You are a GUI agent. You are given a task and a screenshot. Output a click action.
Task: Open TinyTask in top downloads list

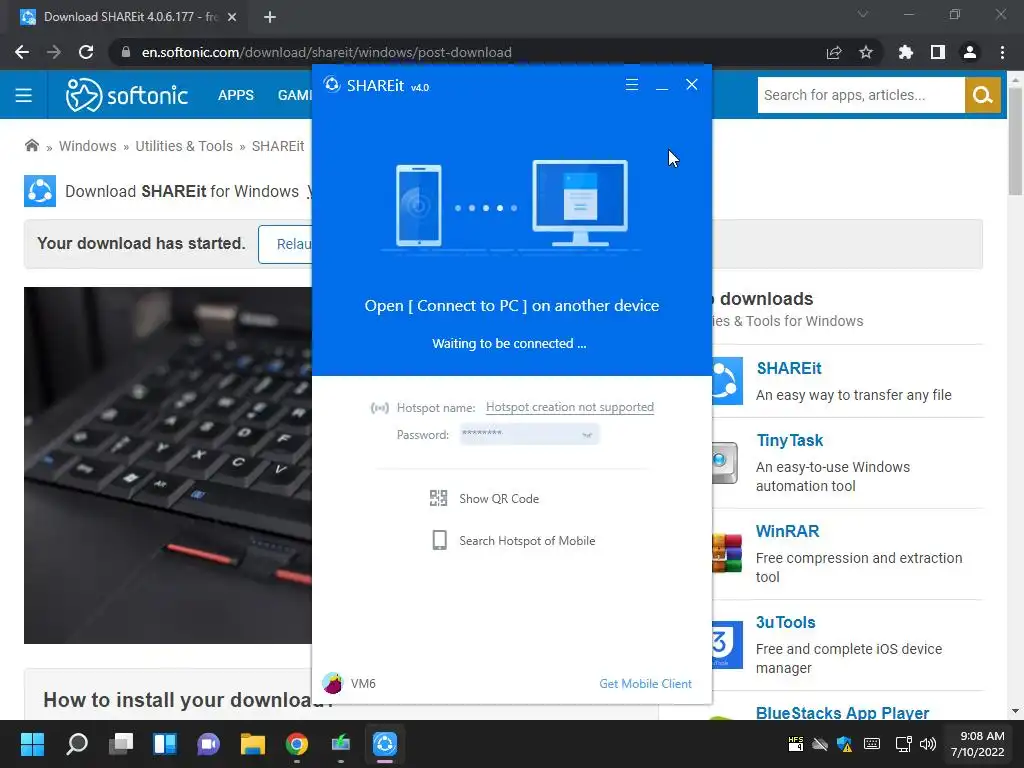(790, 441)
